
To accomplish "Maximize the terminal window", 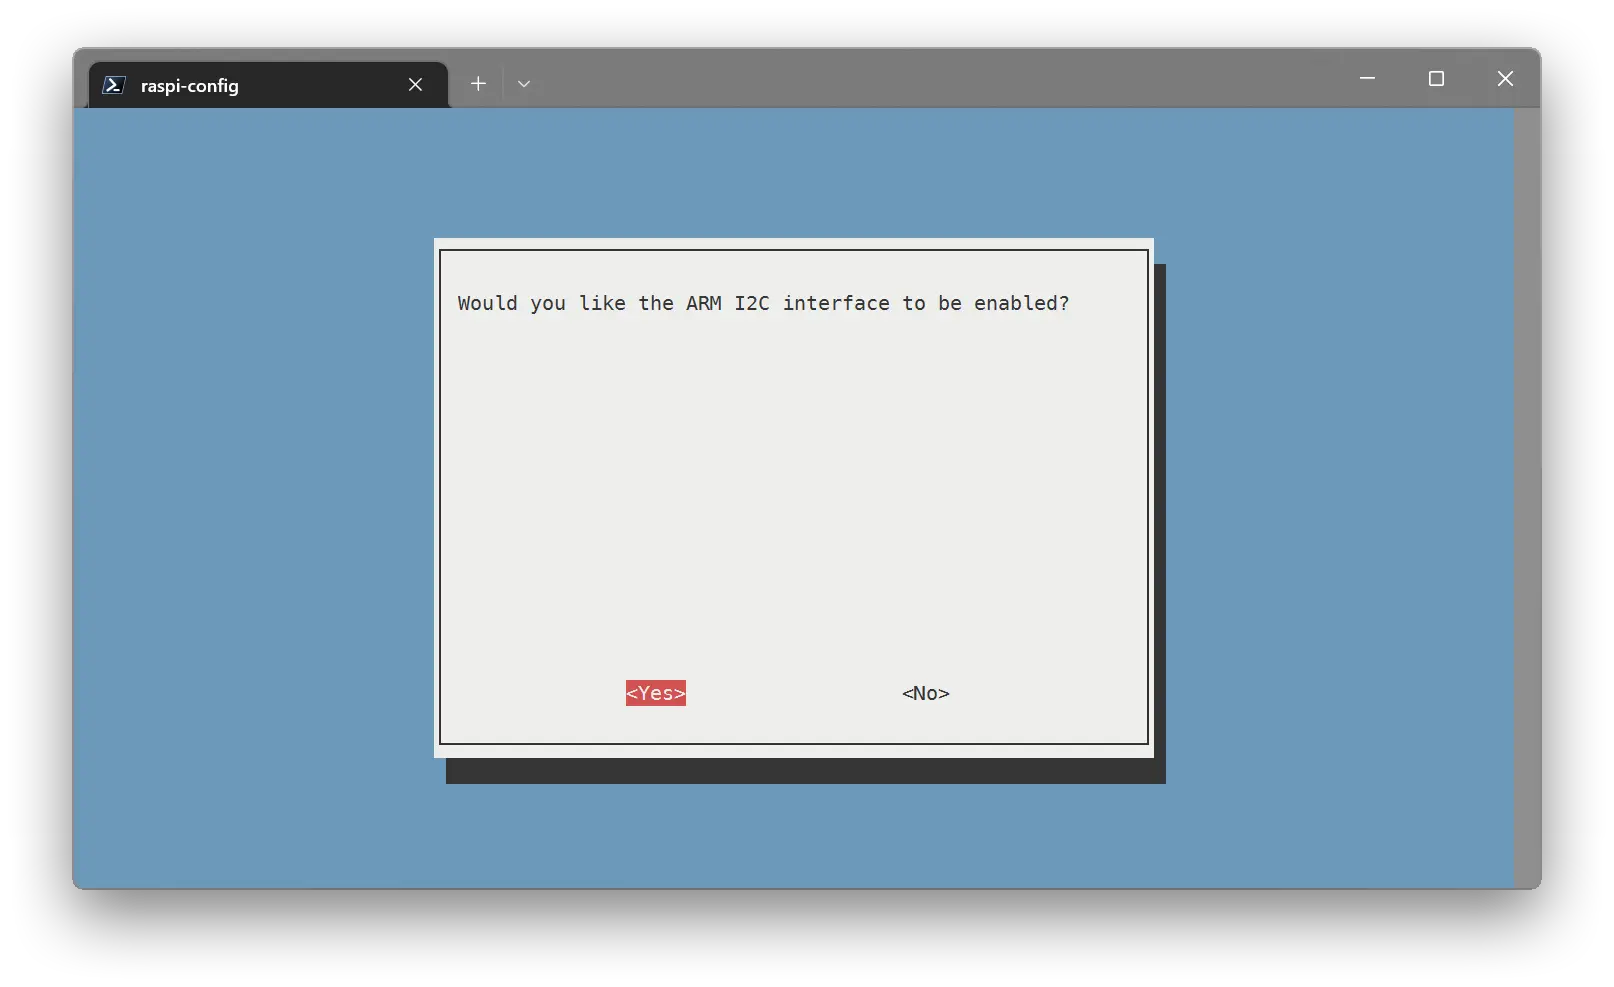I will click(1436, 78).
